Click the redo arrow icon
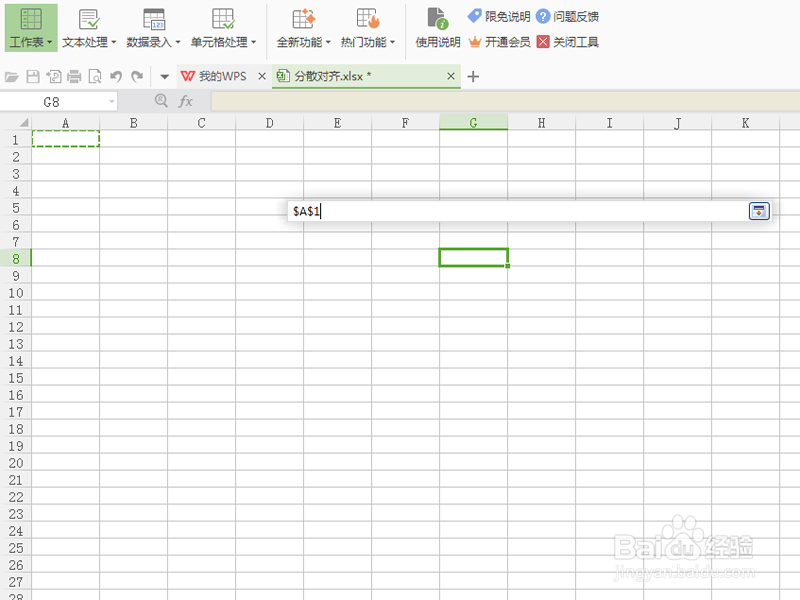 pyautogui.click(x=137, y=77)
